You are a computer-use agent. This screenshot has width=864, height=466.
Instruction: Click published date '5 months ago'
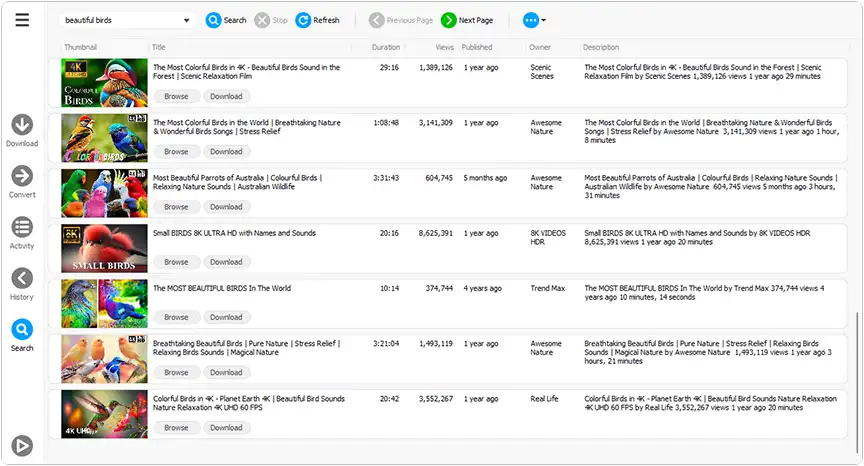tap(485, 178)
